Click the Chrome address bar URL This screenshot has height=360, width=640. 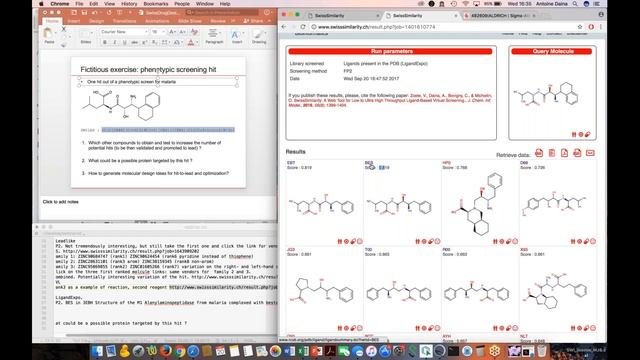tap(376, 27)
